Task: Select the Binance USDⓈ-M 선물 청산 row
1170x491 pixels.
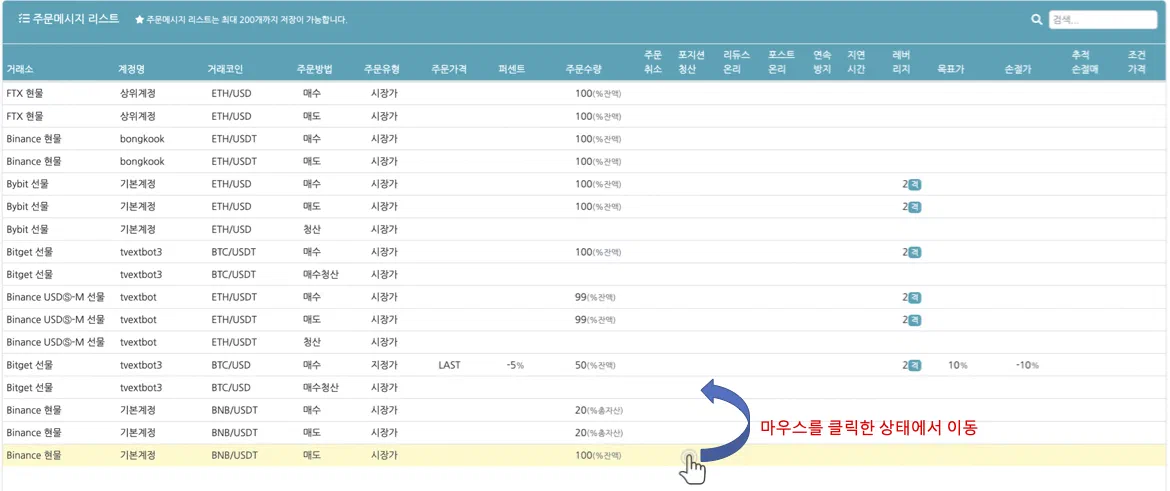Action: coord(584,343)
